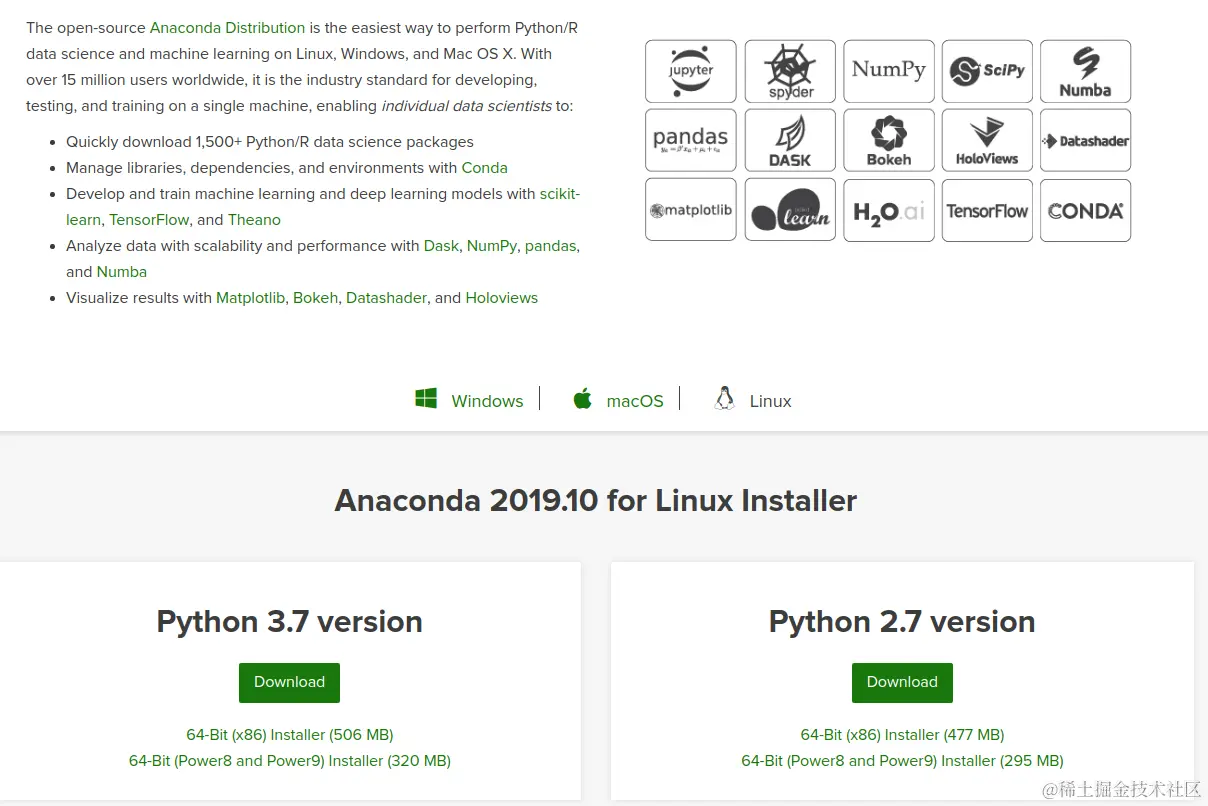Click the italic 'individual data scientists' text
This screenshot has width=1208, height=806.
(x=466, y=106)
